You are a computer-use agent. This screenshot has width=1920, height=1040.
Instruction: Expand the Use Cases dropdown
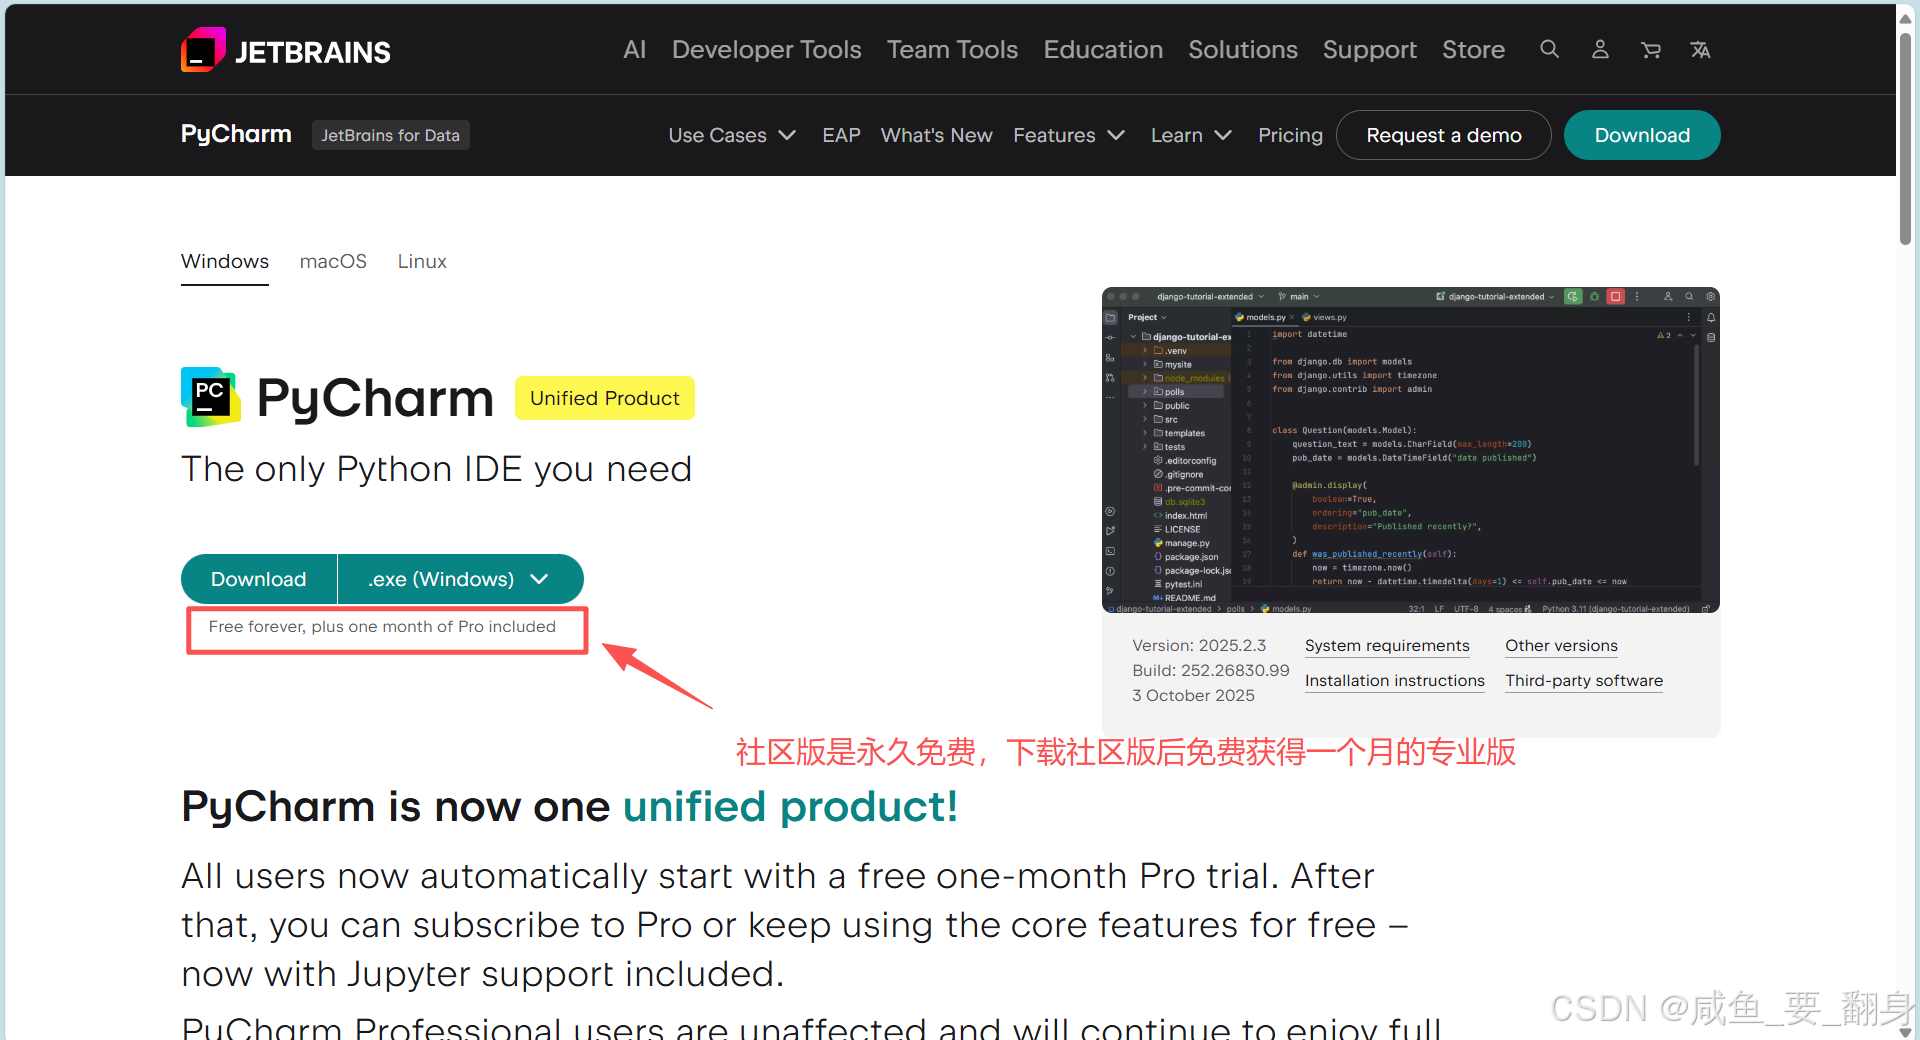[732, 135]
